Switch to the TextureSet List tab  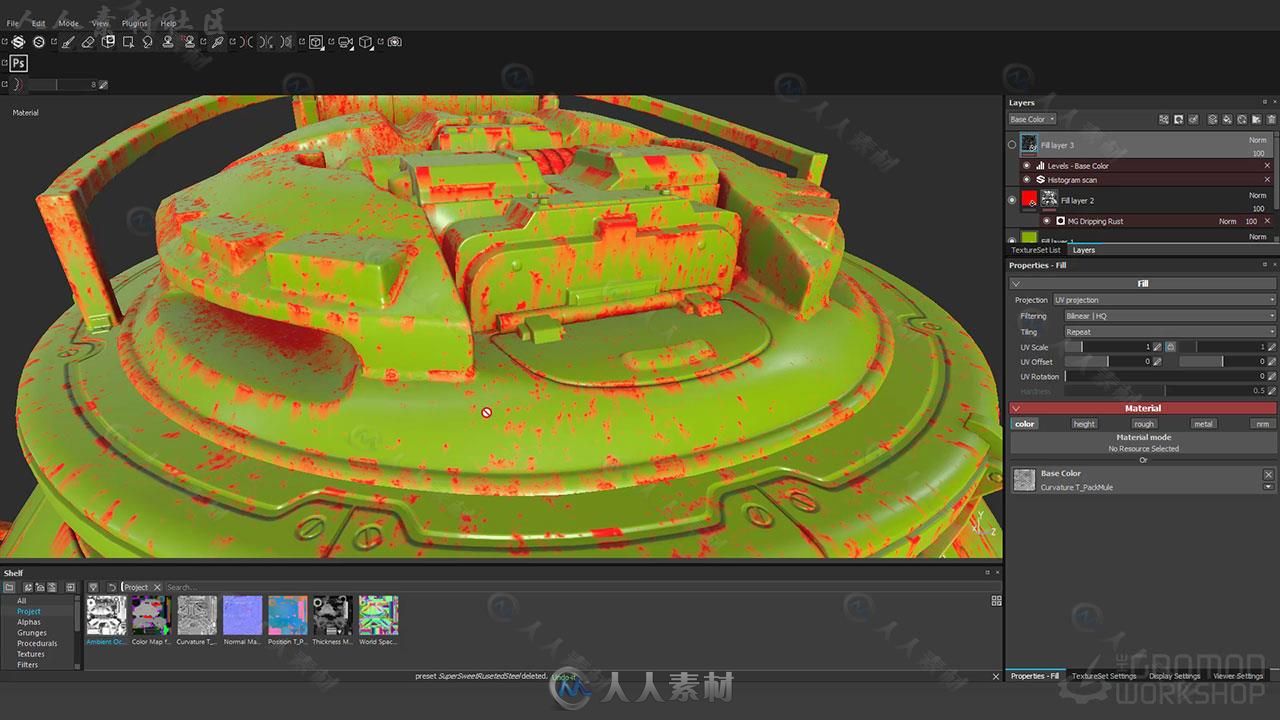pyautogui.click(x=1035, y=250)
